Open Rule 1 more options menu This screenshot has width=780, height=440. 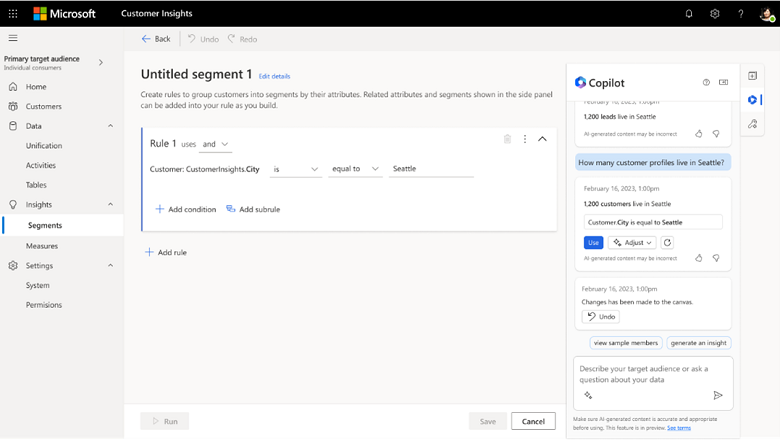coord(525,139)
